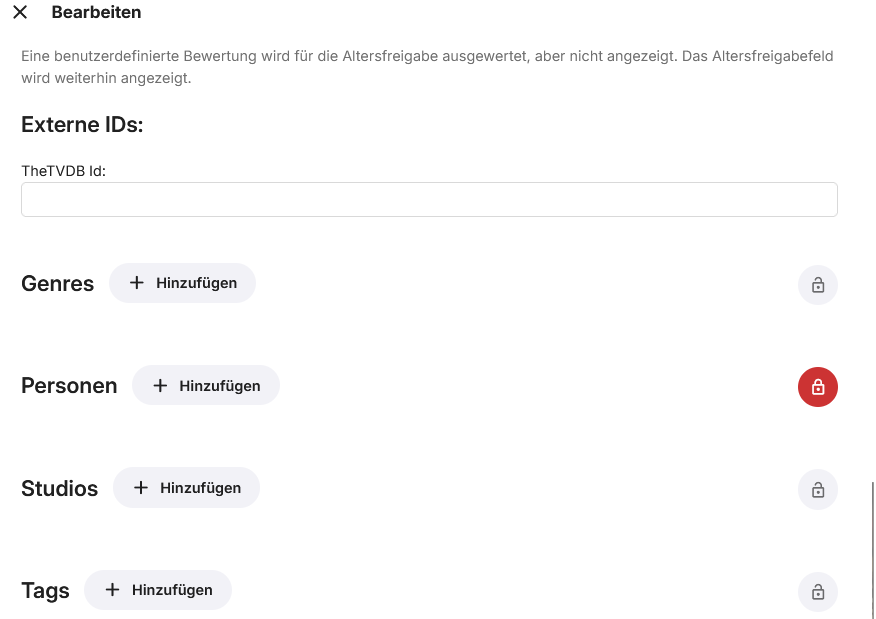Image resolution: width=876 pixels, height=619 pixels.
Task: Lock the Genres field with its padlock
Action: (x=817, y=285)
